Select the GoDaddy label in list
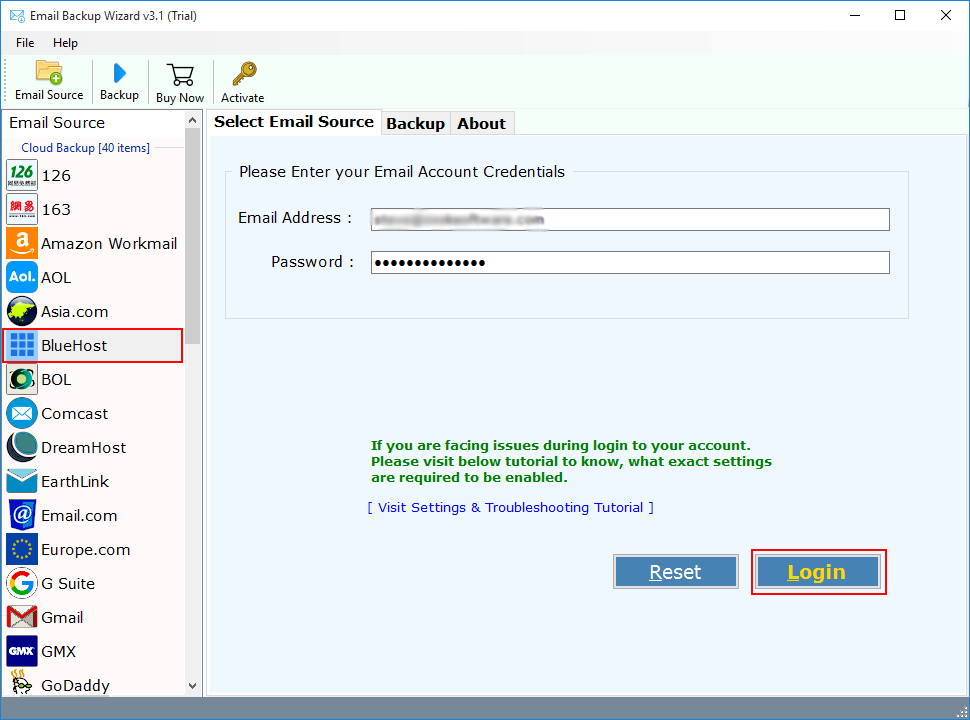 pyautogui.click(x=75, y=685)
